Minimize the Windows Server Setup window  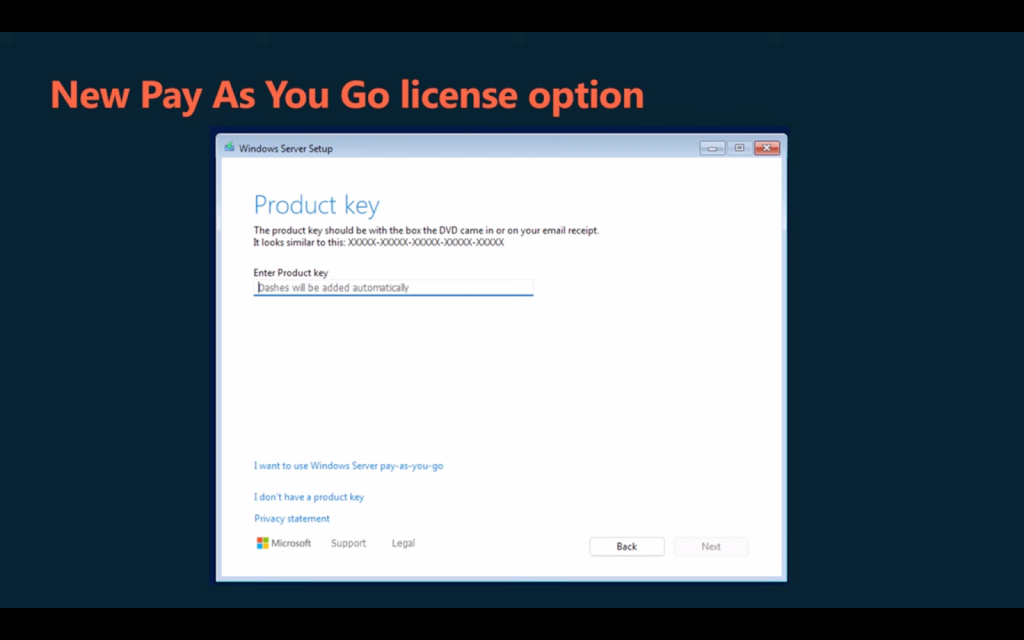[712, 148]
